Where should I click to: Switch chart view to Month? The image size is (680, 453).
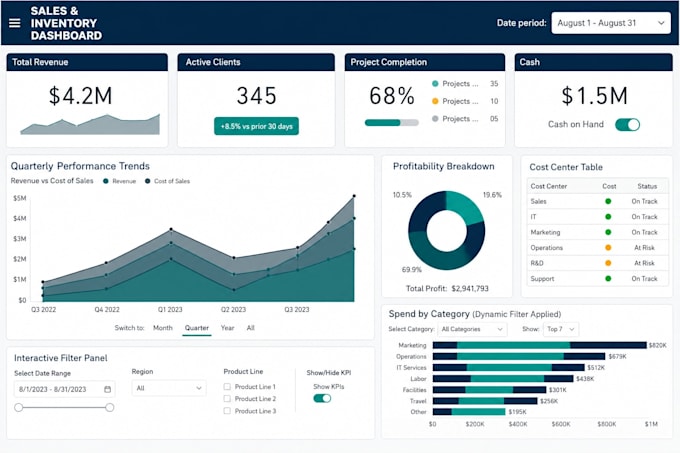point(163,328)
